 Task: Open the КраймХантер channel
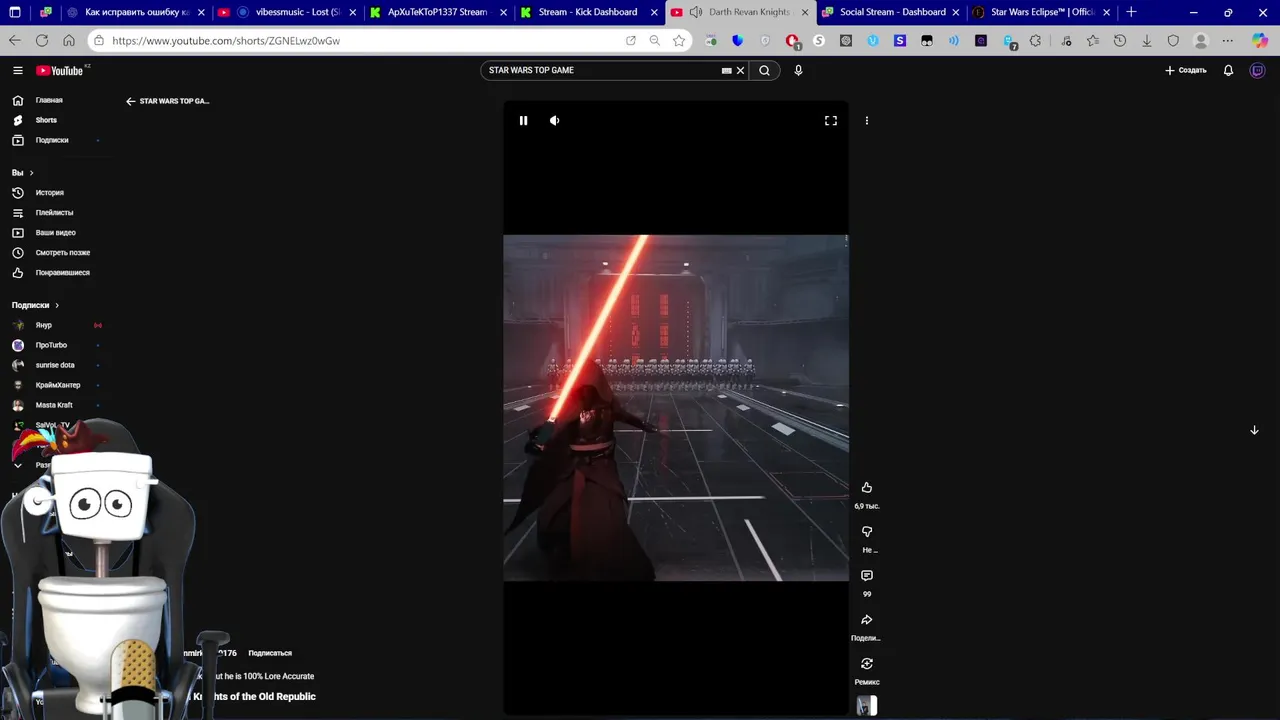tap(58, 385)
